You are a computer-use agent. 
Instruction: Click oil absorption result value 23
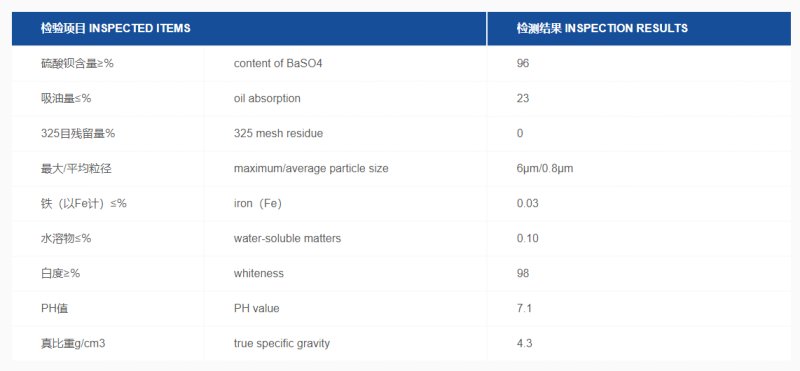(x=522, y=98)
